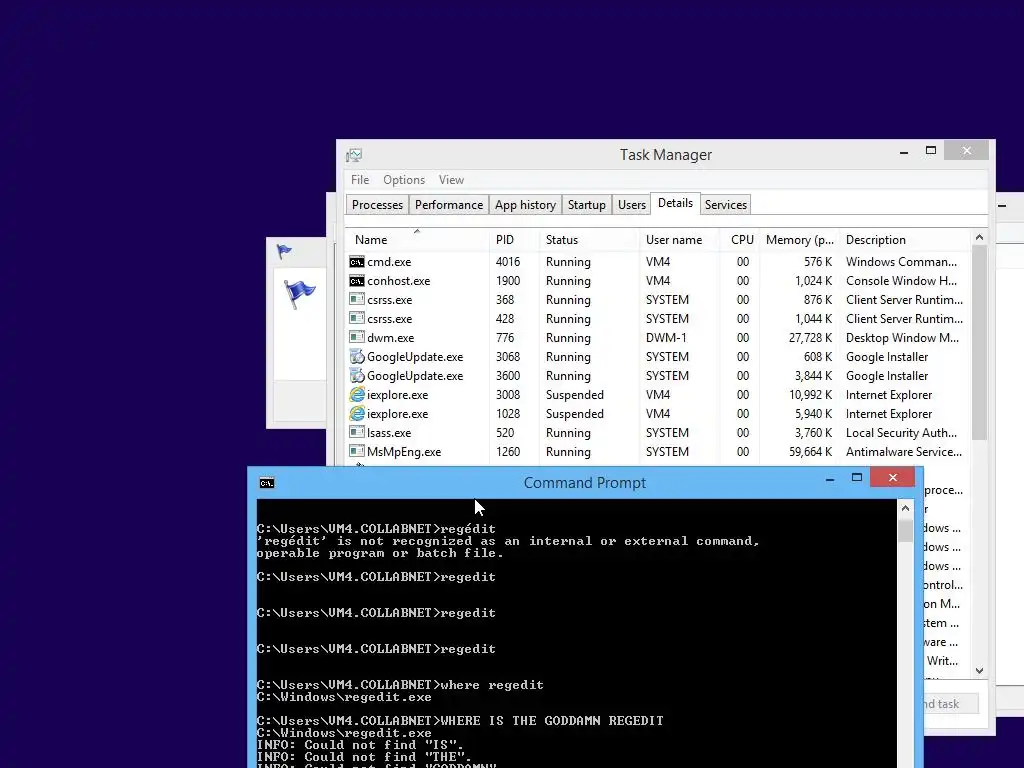
Task: Sort by the Name column header
Action: [417, 240]
